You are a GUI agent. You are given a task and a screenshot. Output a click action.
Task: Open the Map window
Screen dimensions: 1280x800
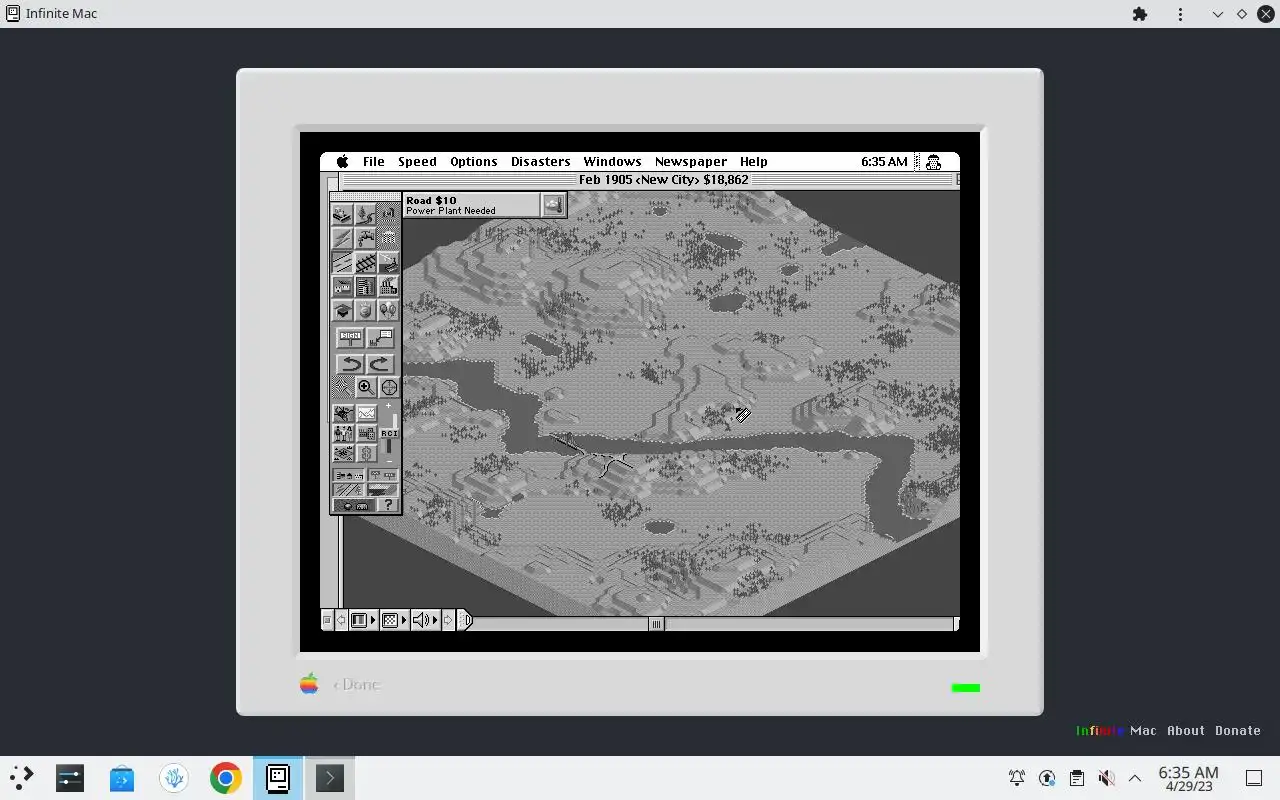[x=343, y=413]
